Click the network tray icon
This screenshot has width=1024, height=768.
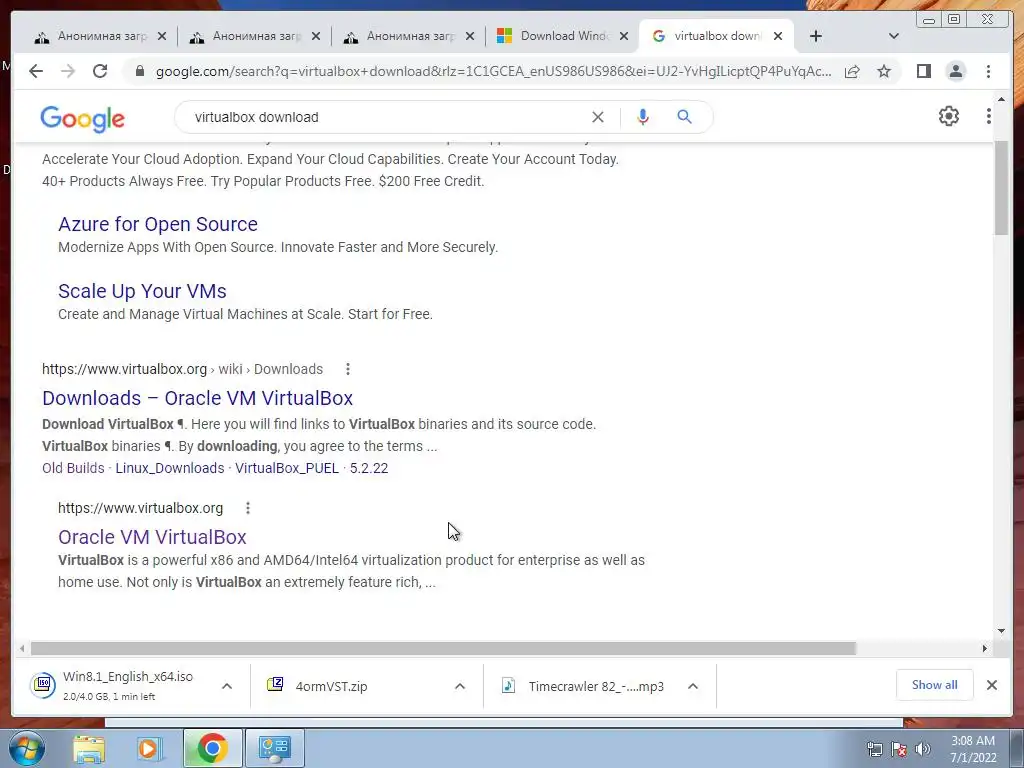874,749
